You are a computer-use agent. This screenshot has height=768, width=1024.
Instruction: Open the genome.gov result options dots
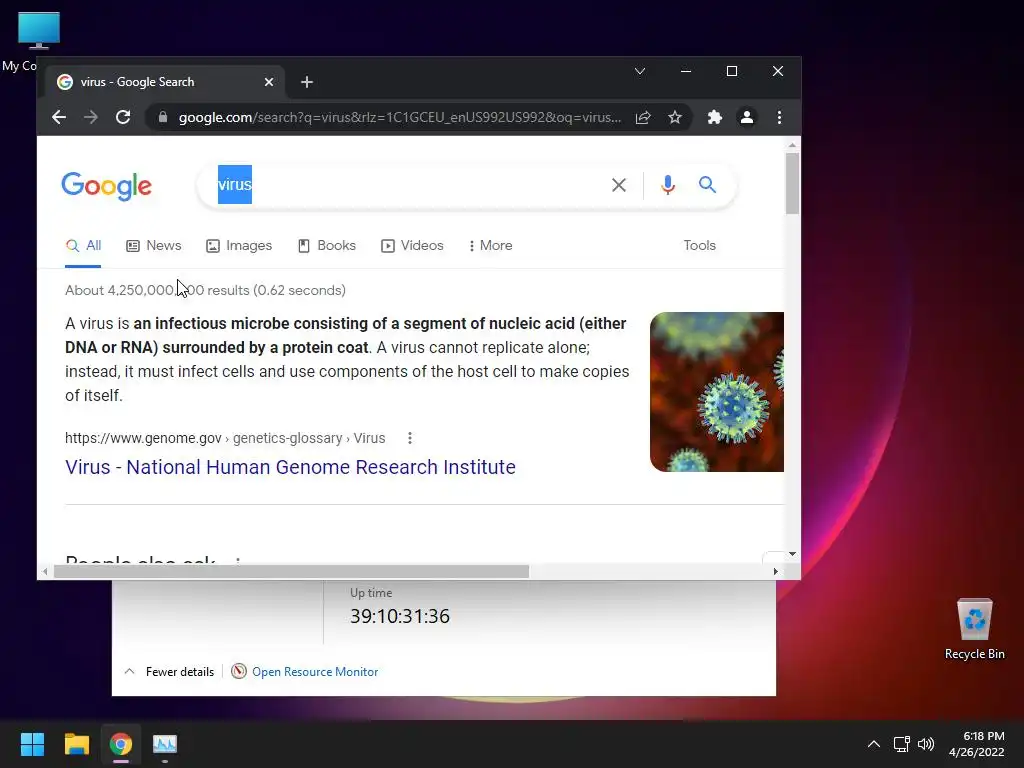(x=409, y=438)
